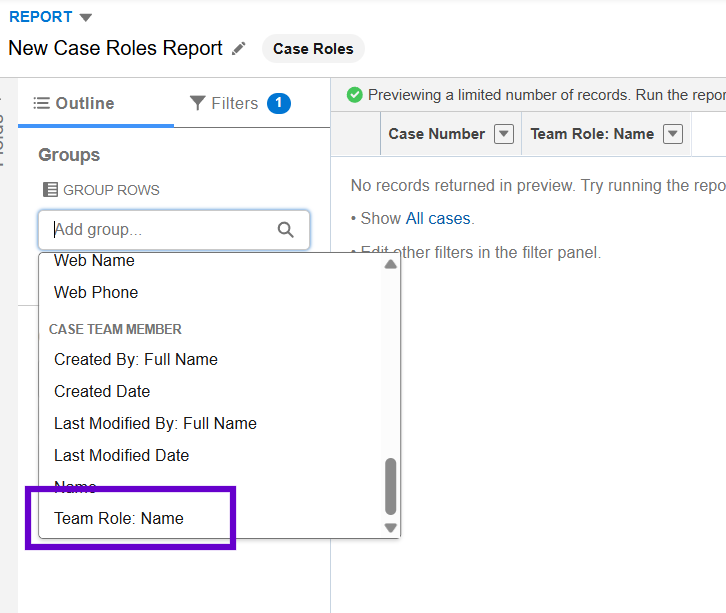The width and height of the screenshot is (726, 613).
Task: Open the REPORT dropdown arrow
Action: 85,17
